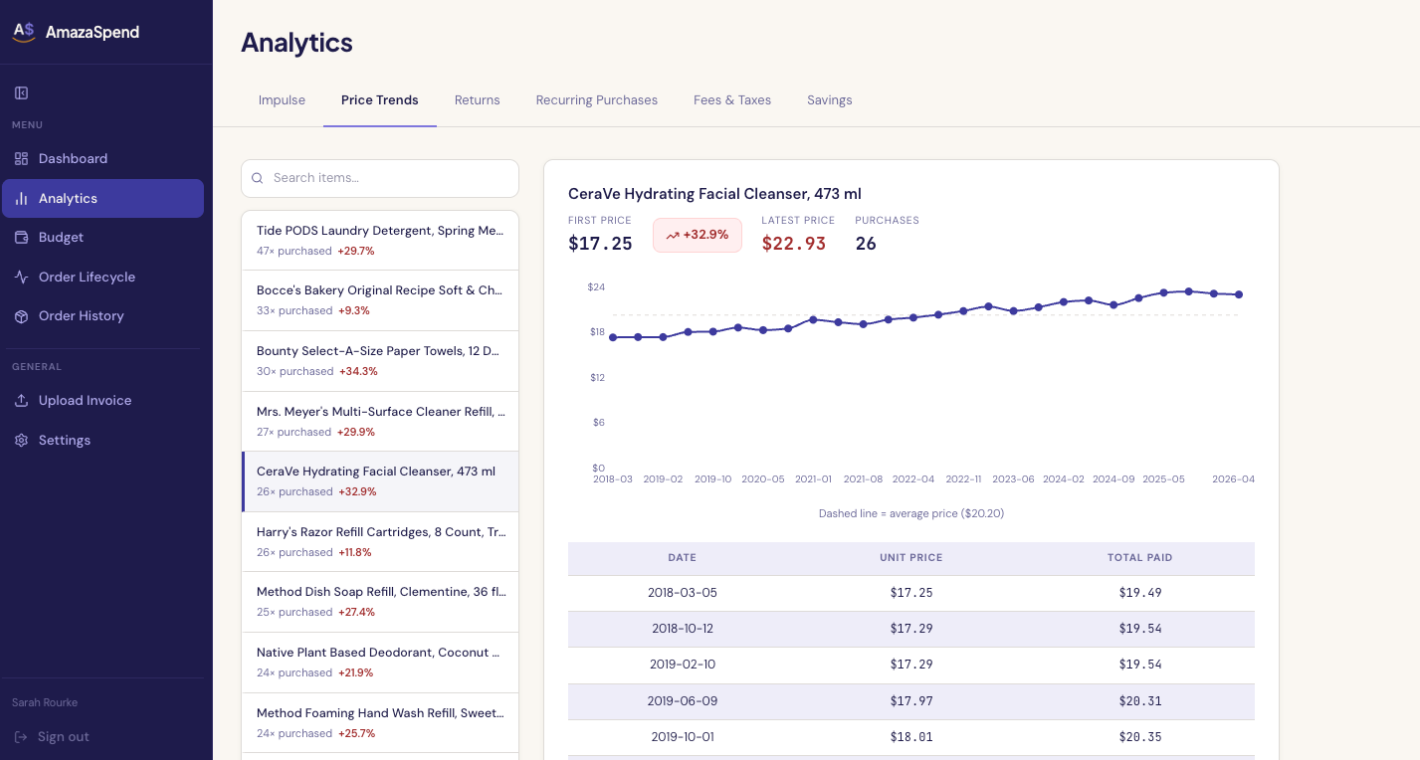Click the first data point on chart

[613, 337]
